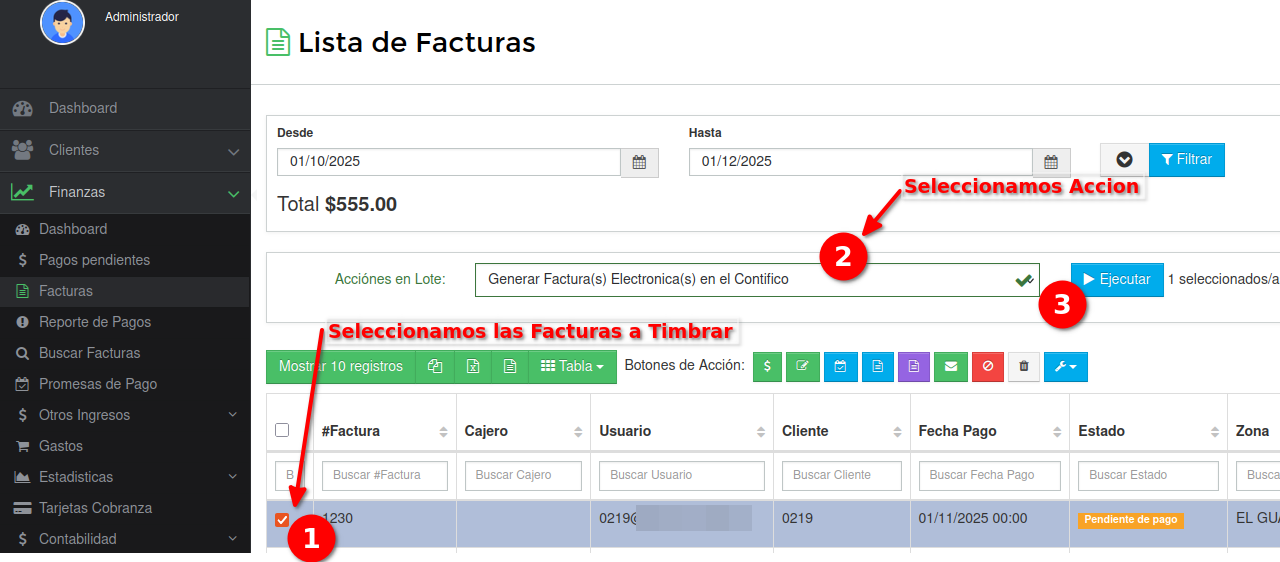Click the green edit invoice action button
This screenshot has width=1280, height=562.
802,367
